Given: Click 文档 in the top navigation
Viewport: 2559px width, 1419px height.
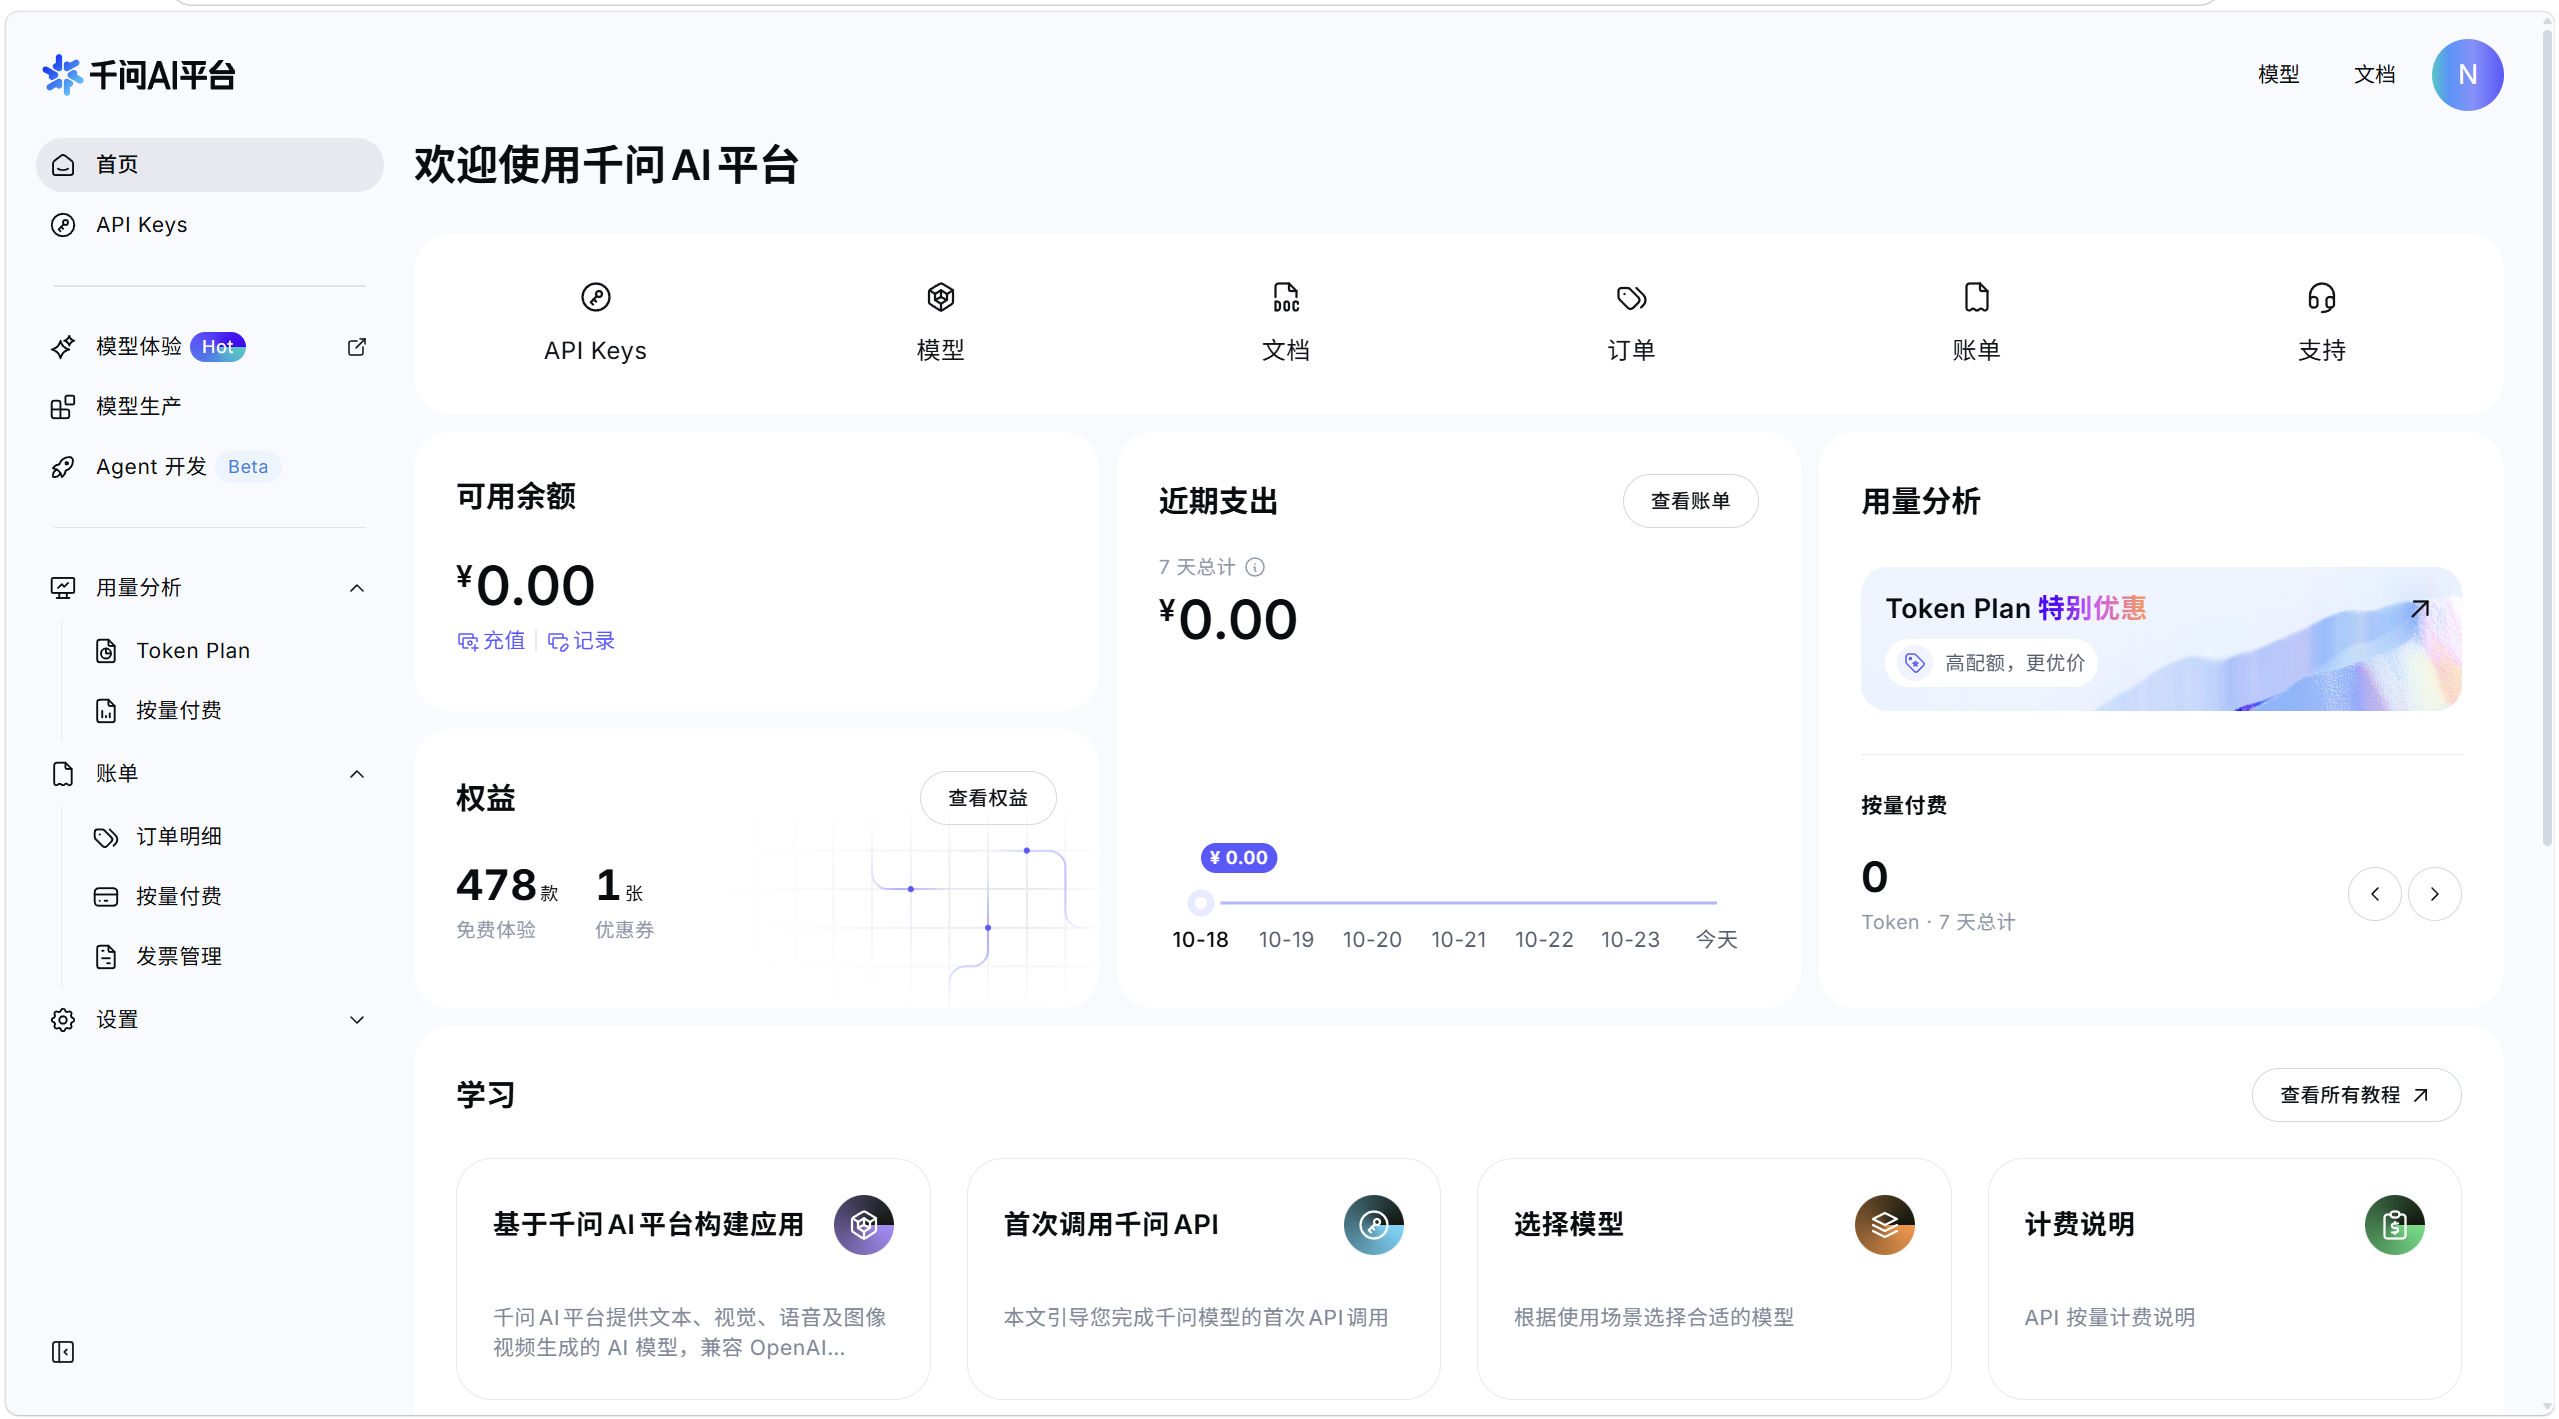Looking at the screenshot, I should [x=2374, y=75].
